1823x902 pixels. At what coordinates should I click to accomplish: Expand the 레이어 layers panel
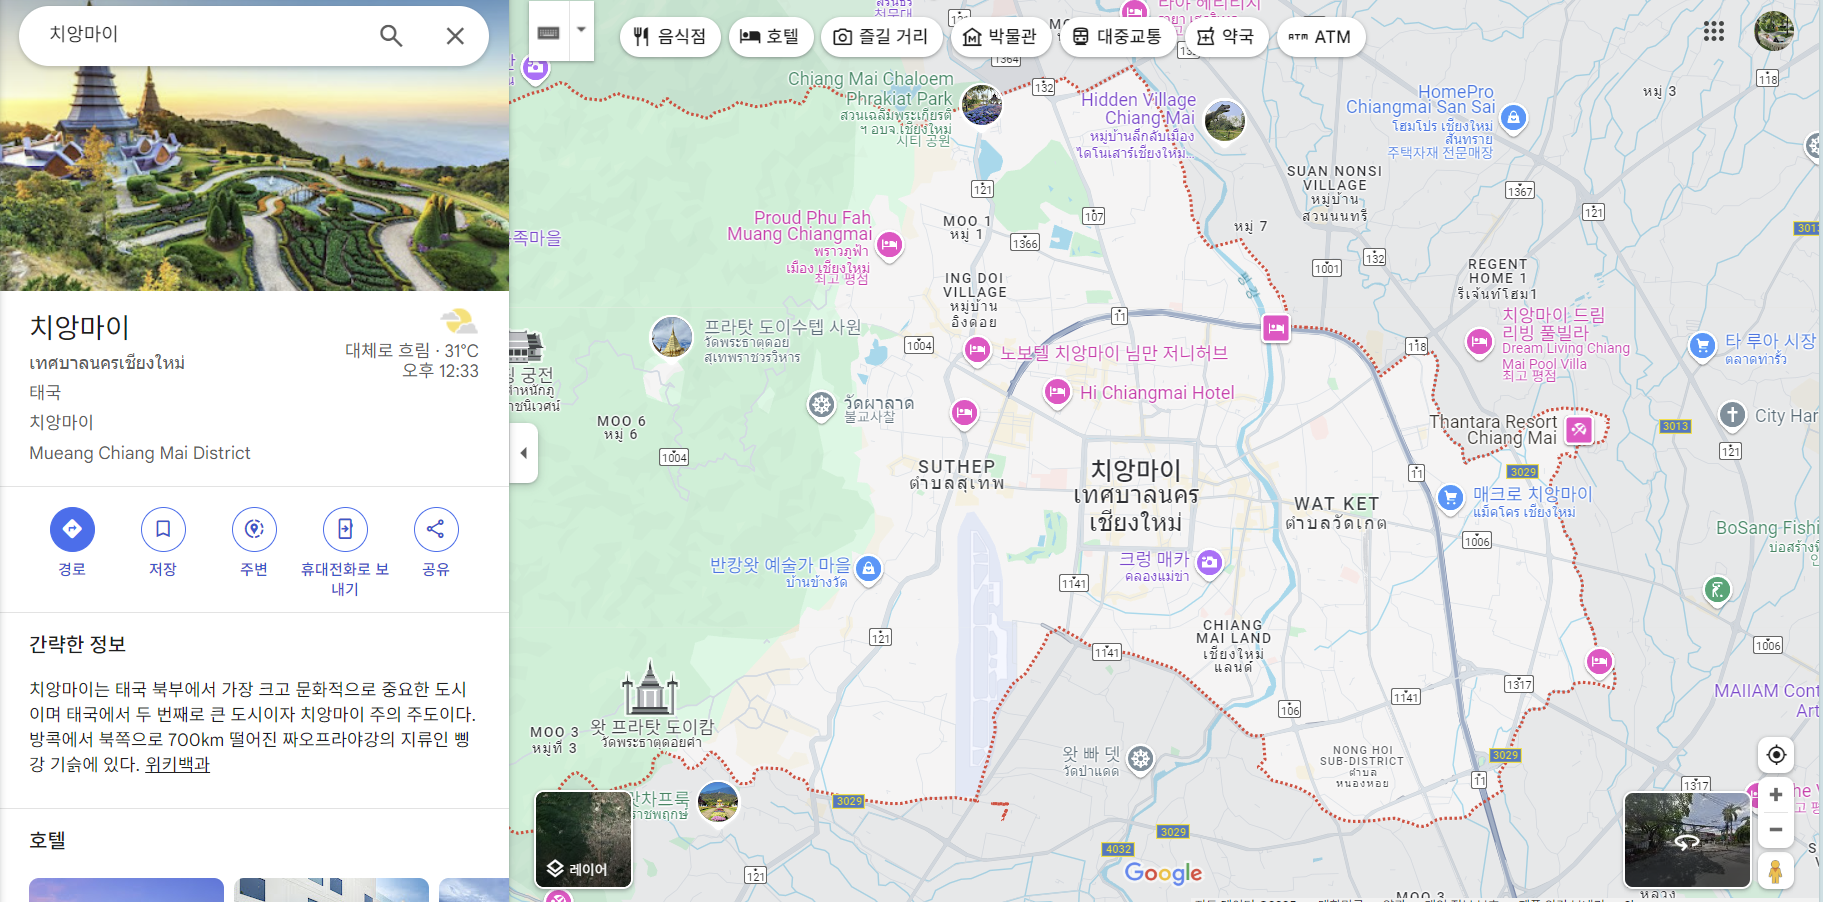click(x=583, y=840)
